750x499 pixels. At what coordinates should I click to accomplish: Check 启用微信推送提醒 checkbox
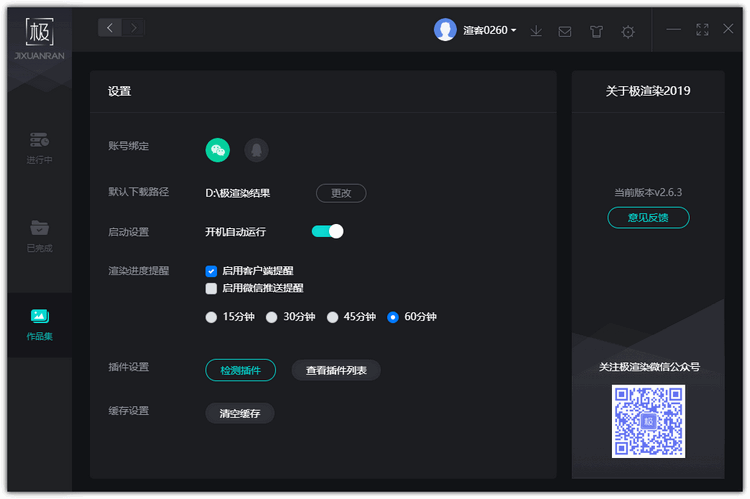[211, 288]
